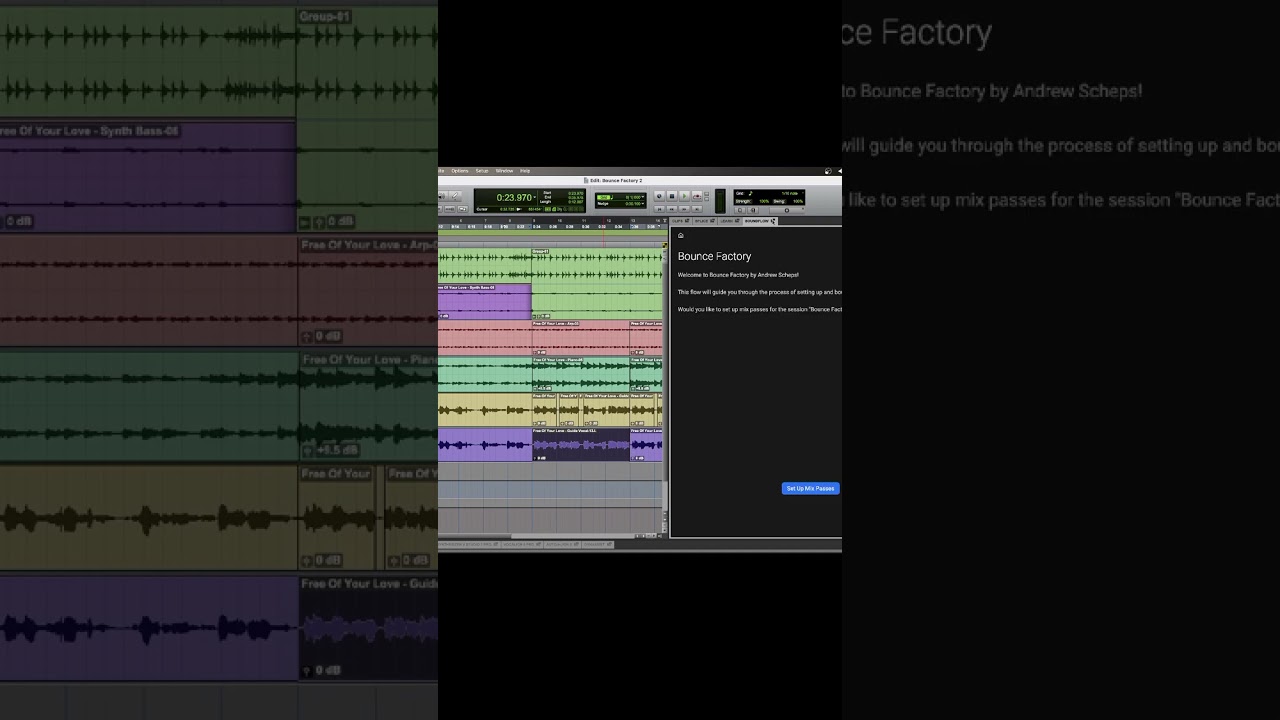Click the main counter showing 0:23.970
This screenshot has width=1280, height=720.
(514, 197)
